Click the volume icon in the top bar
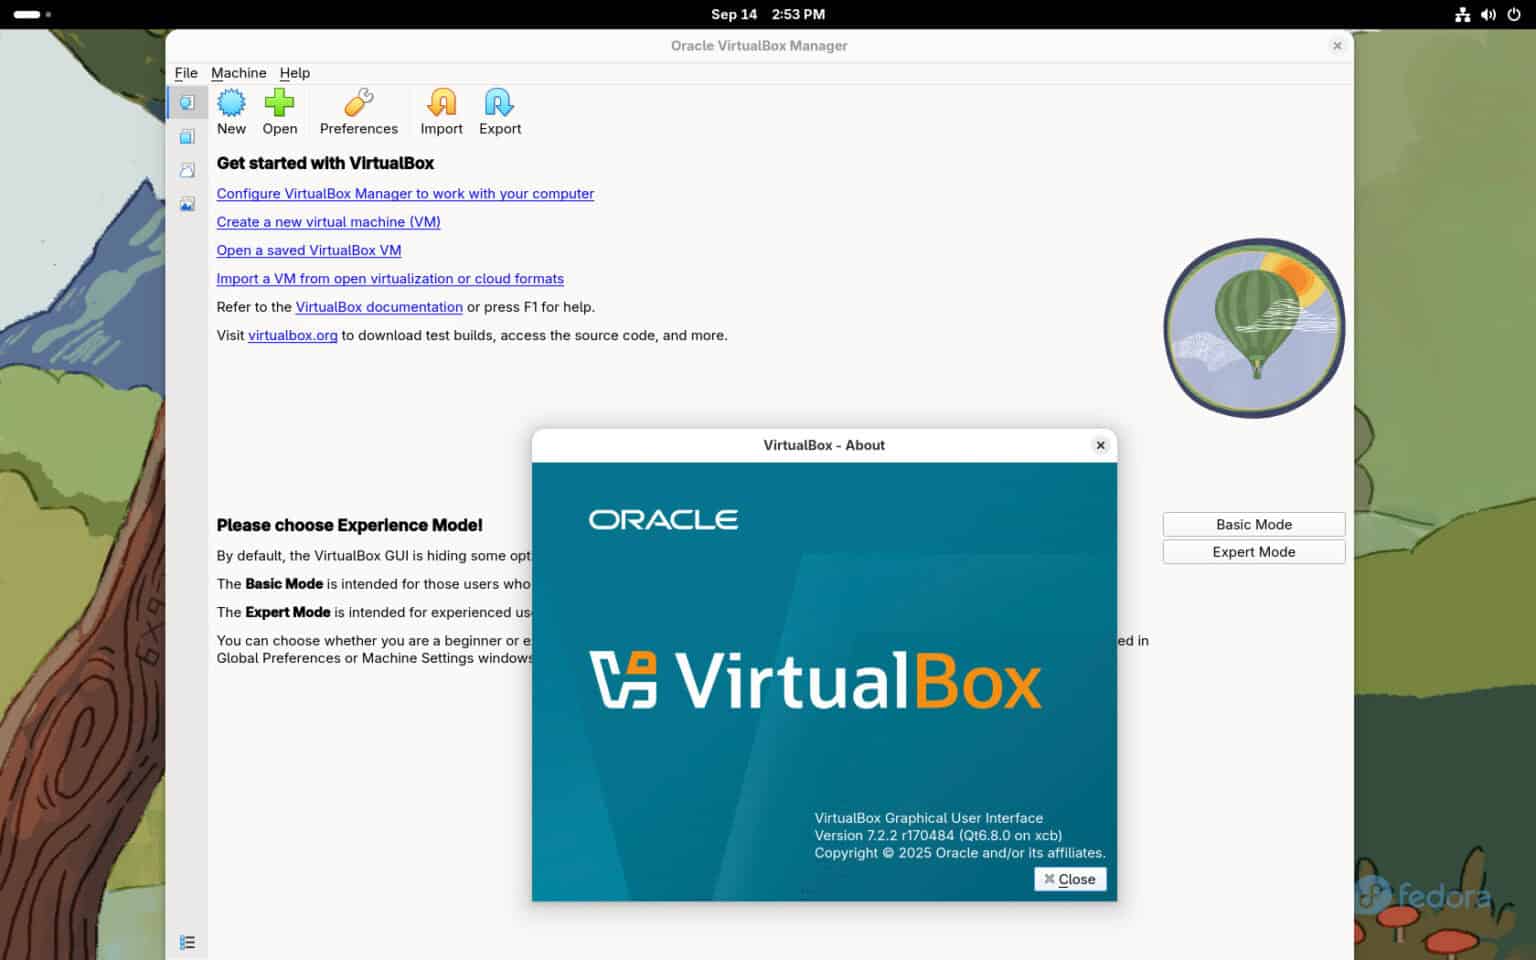Image resolution: width=1536 pixels, height=960 pixels. (x=1488, y=14)
